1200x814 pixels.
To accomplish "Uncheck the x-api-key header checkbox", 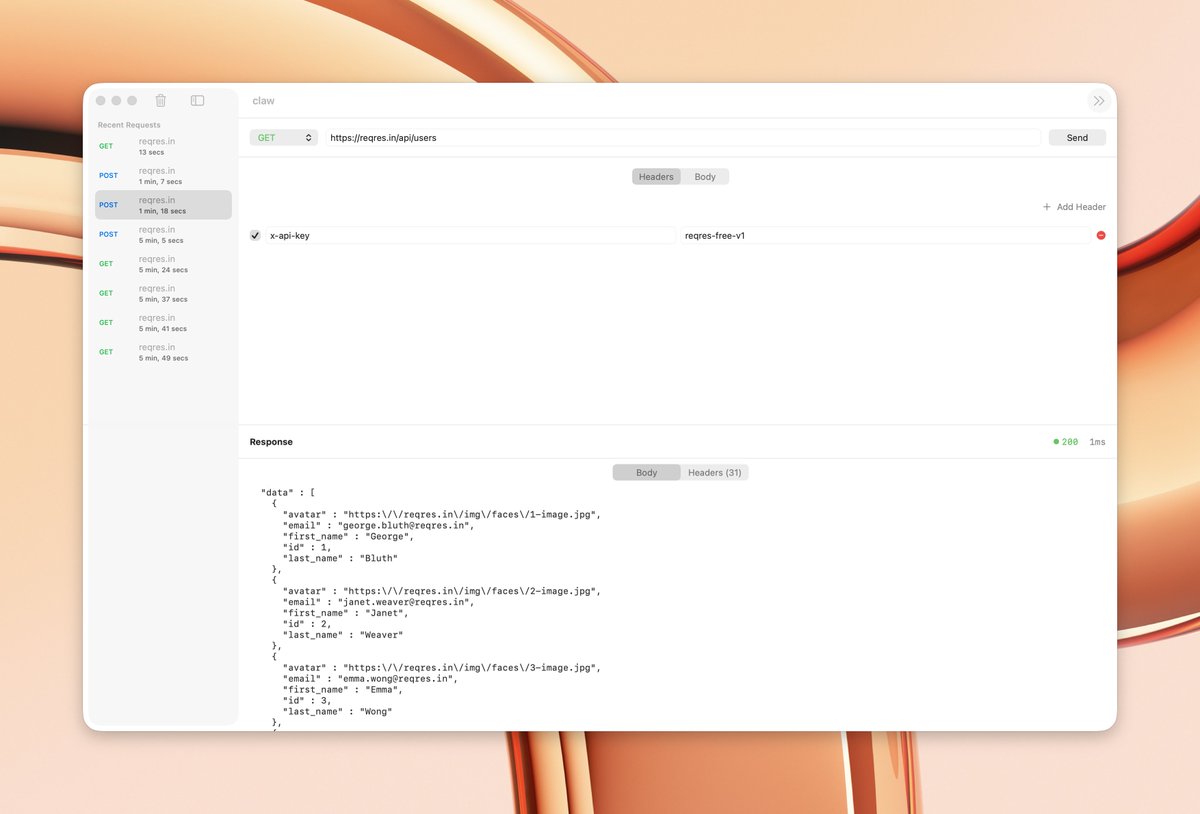I will point(255,235).
